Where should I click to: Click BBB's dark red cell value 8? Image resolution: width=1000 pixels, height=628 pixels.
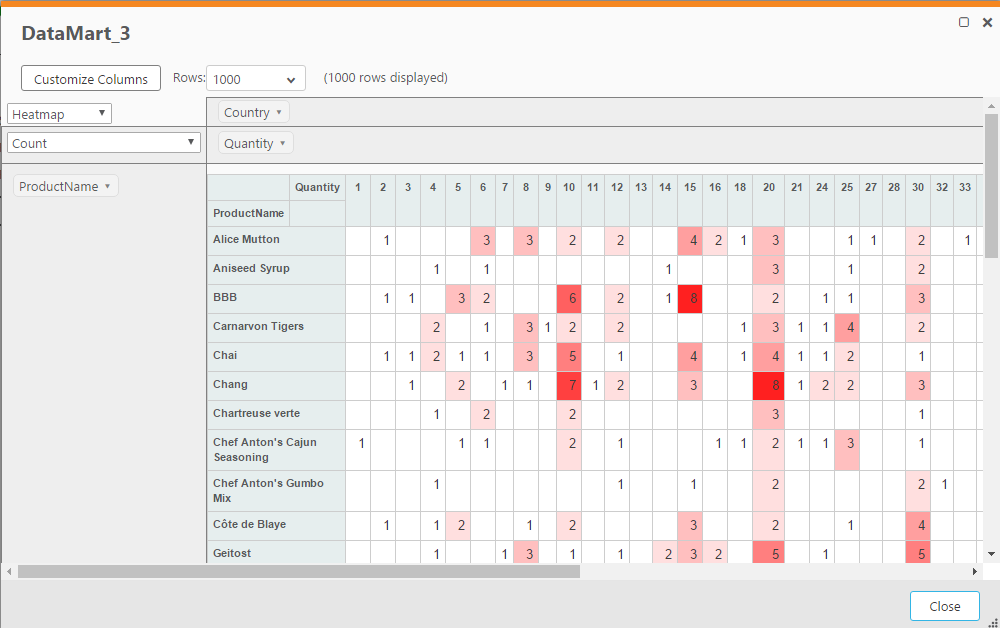coord(690,298)
